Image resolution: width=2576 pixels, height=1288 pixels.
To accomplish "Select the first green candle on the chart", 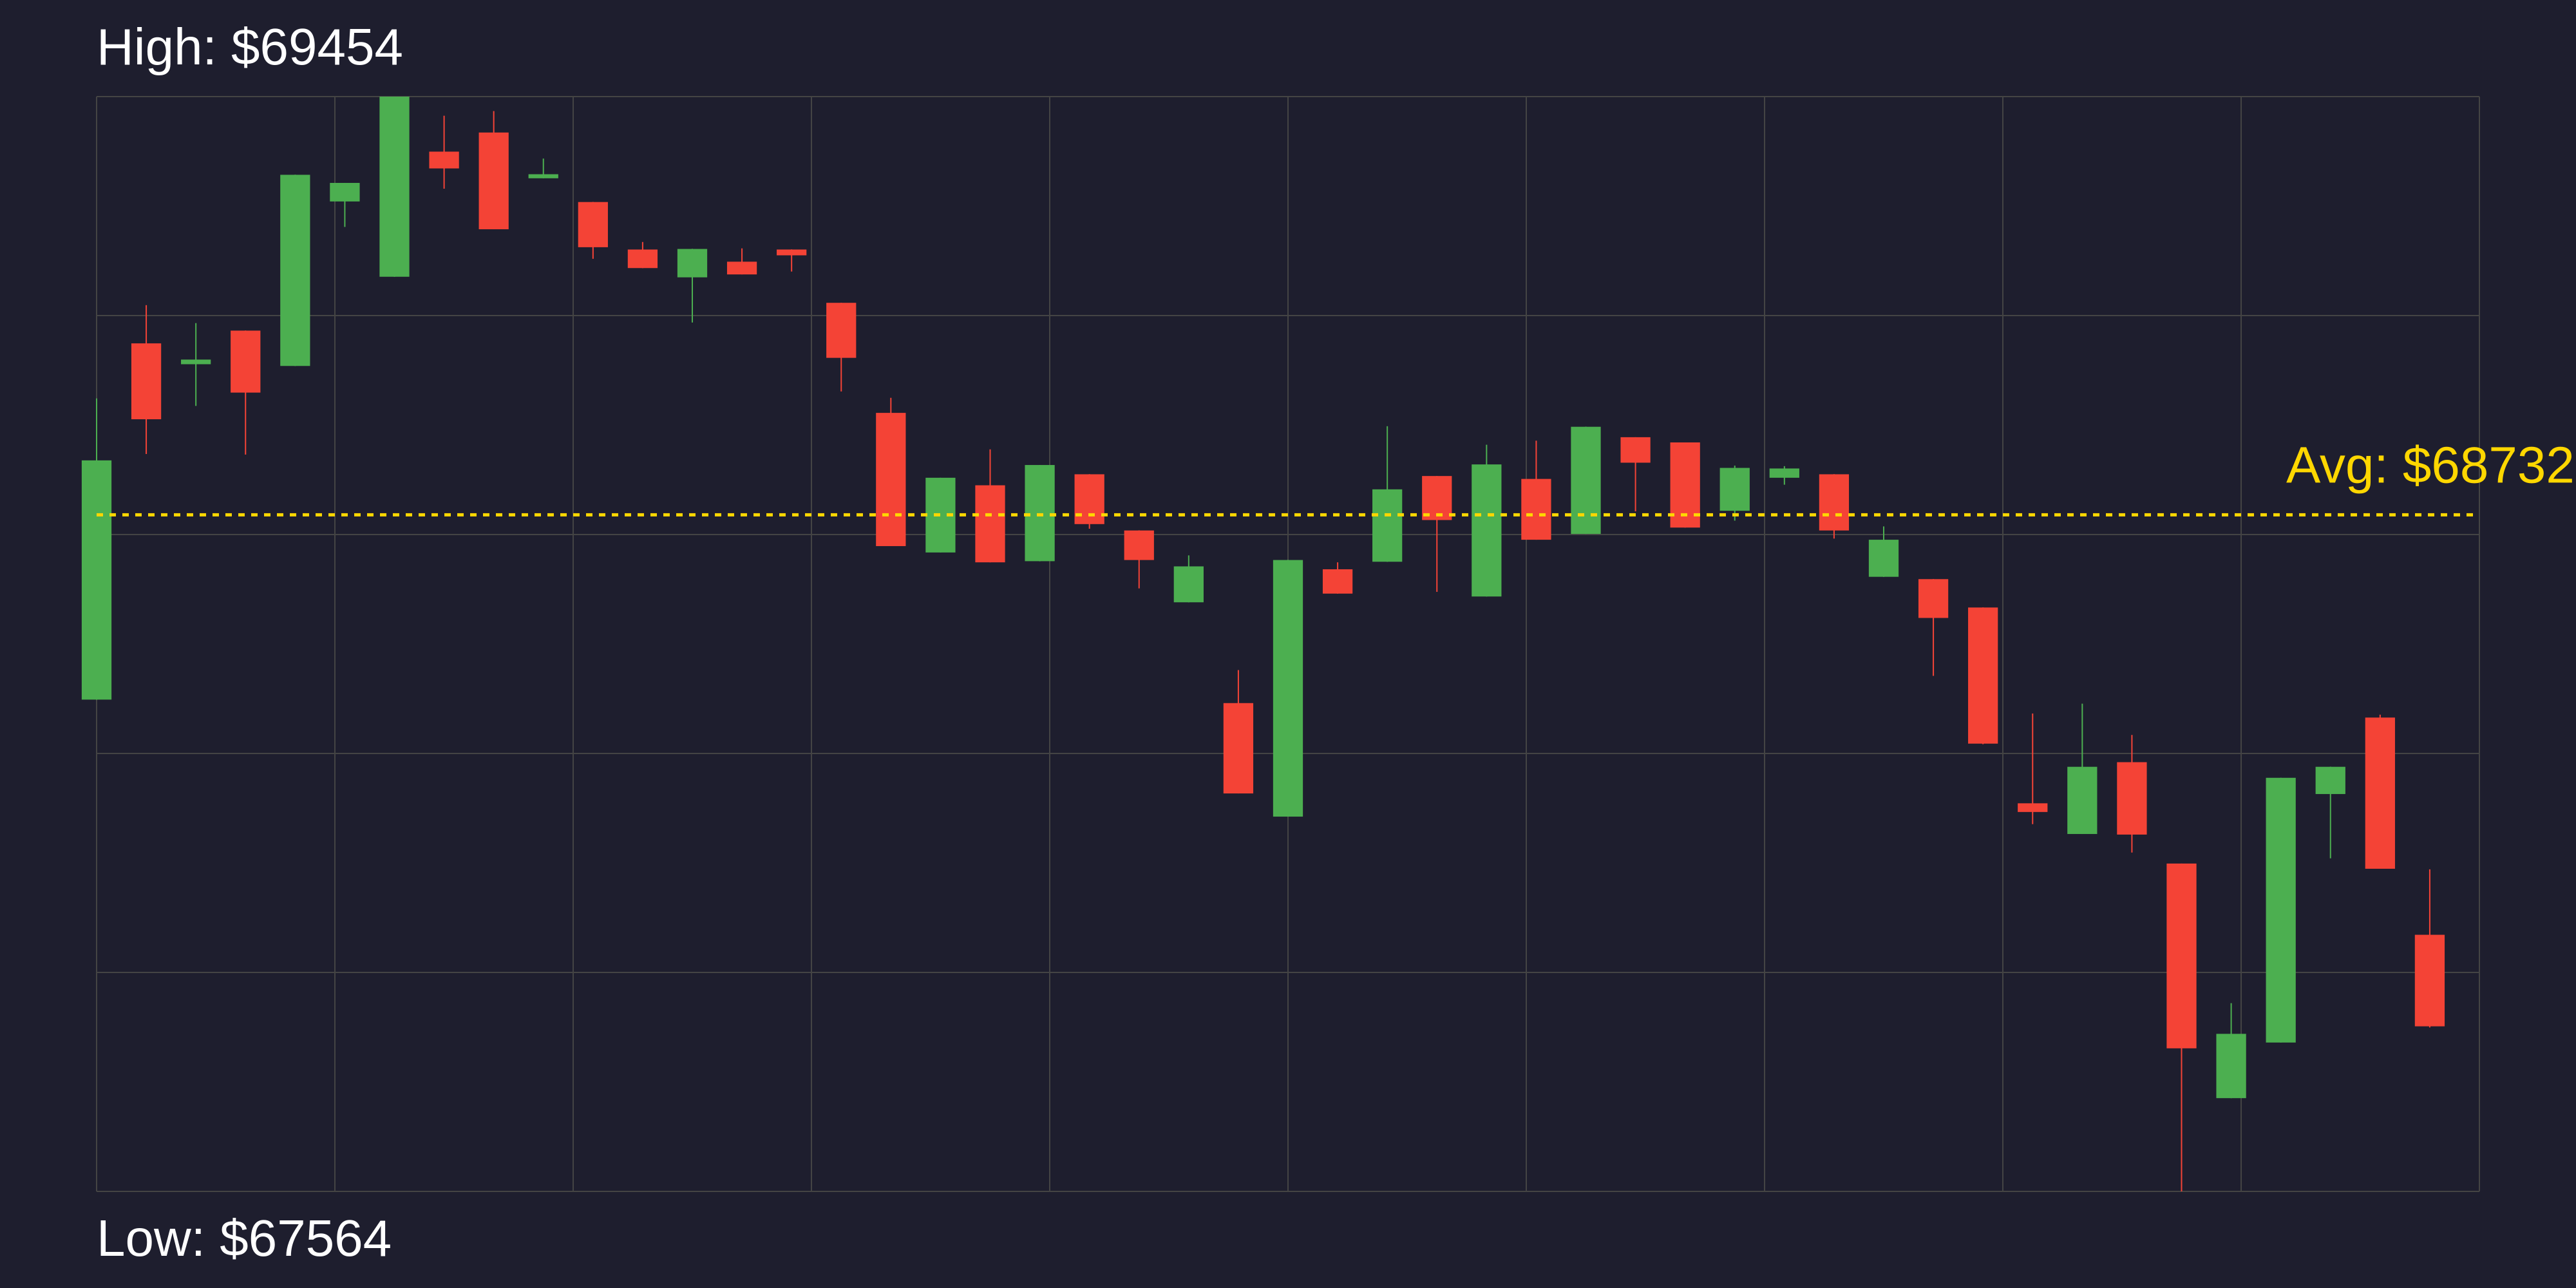I will [97, 580].
